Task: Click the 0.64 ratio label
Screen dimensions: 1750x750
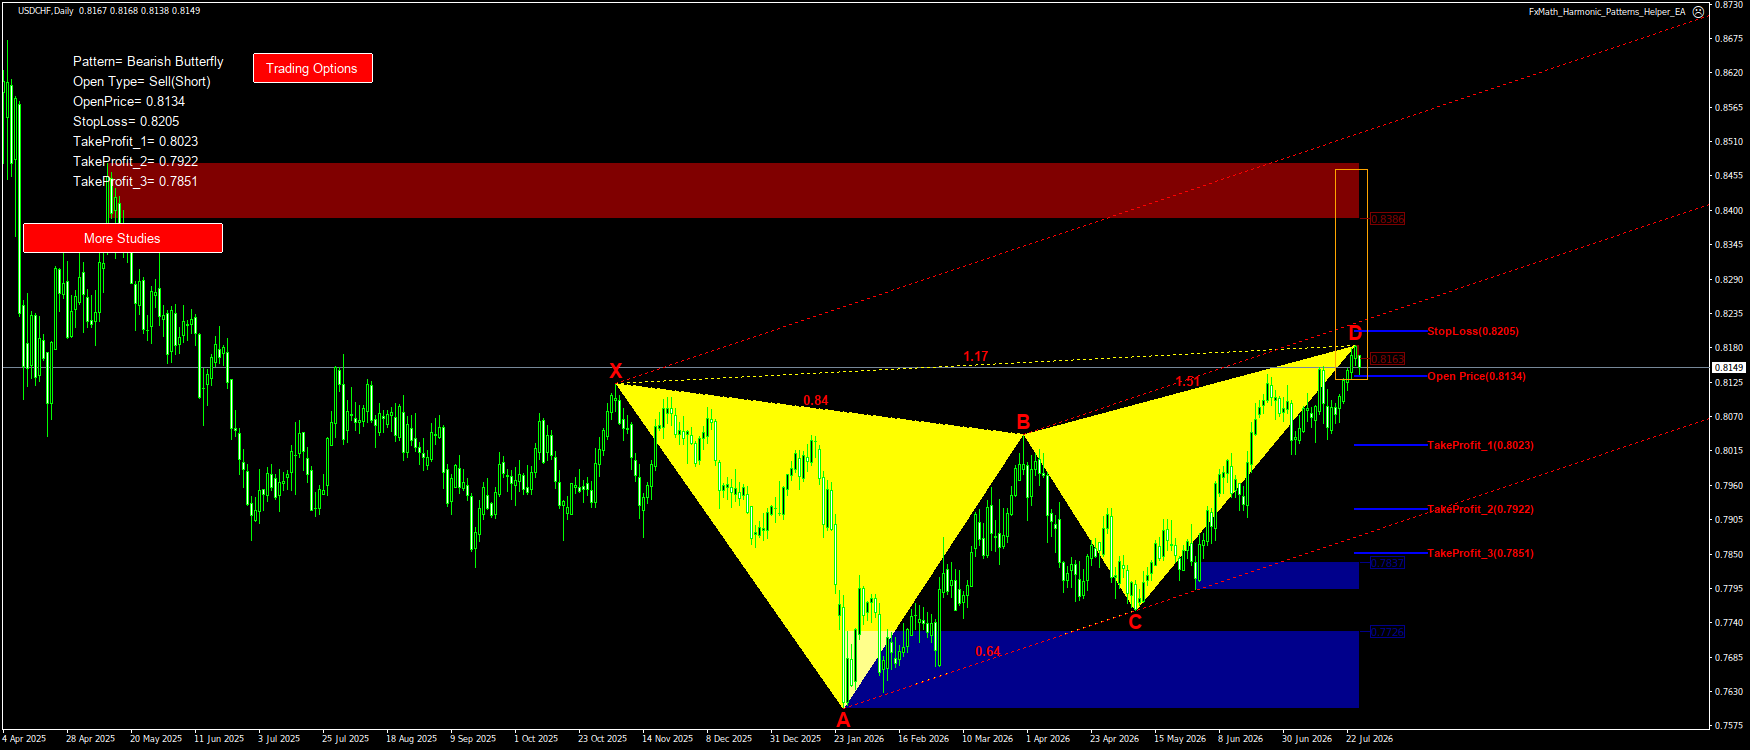Action: click(988, 651)
